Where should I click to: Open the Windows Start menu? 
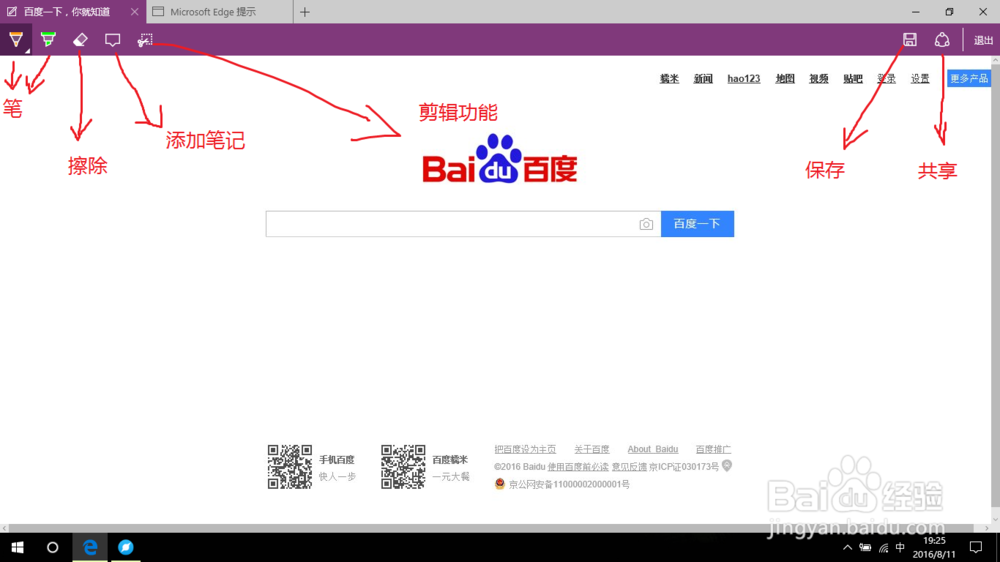click(x=17, y=547)
